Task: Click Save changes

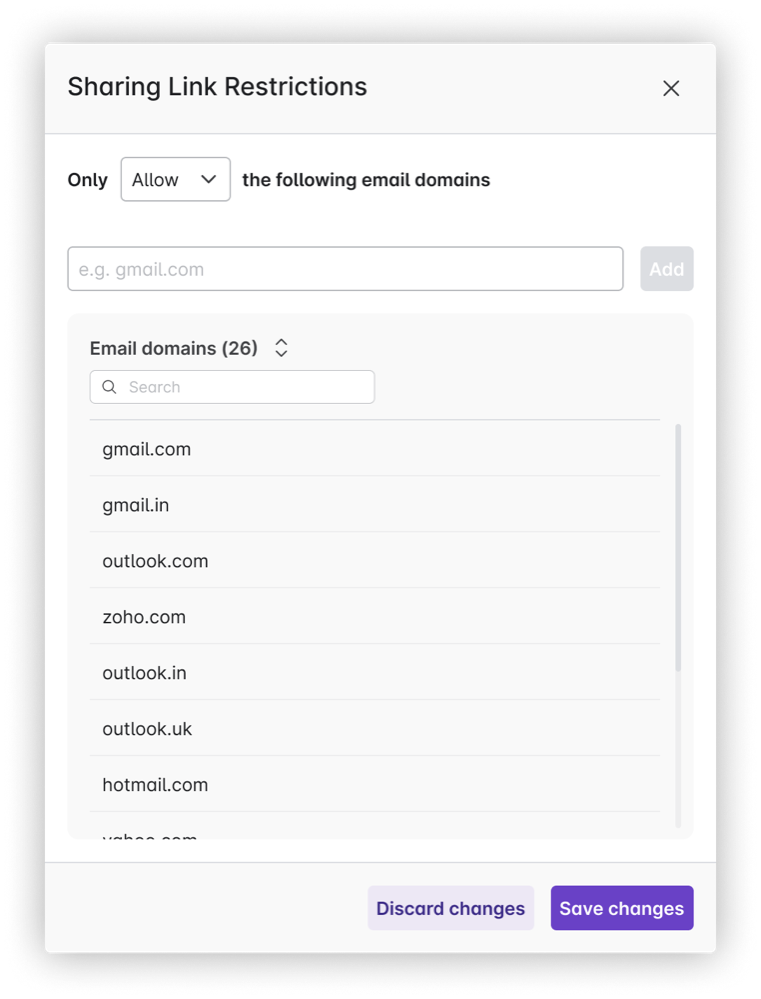Action: click(621, 908)
